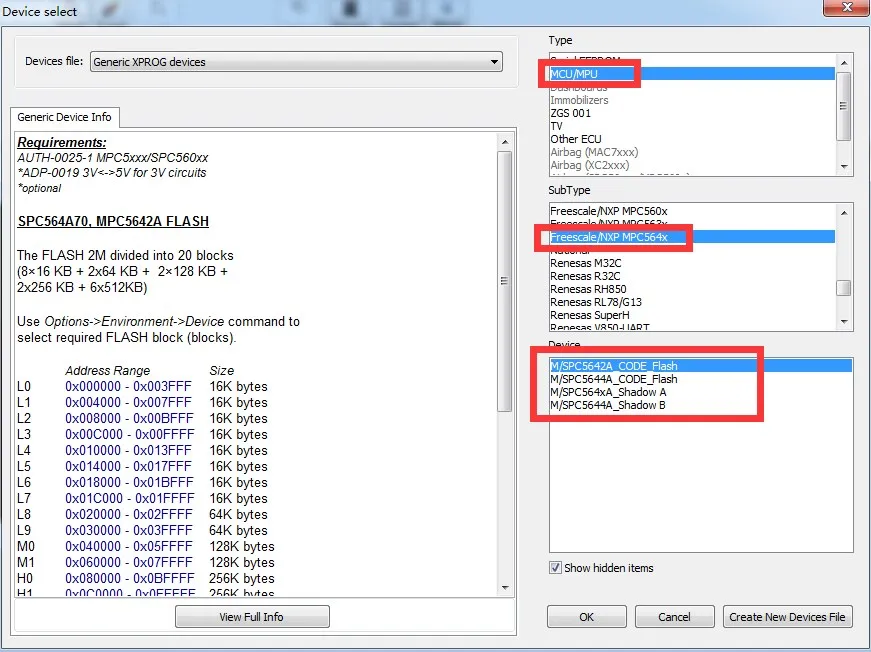Click View Full Info button
The height and width of the screenshot is (652, 871).
pyautogui.click(x=252, y=617)
